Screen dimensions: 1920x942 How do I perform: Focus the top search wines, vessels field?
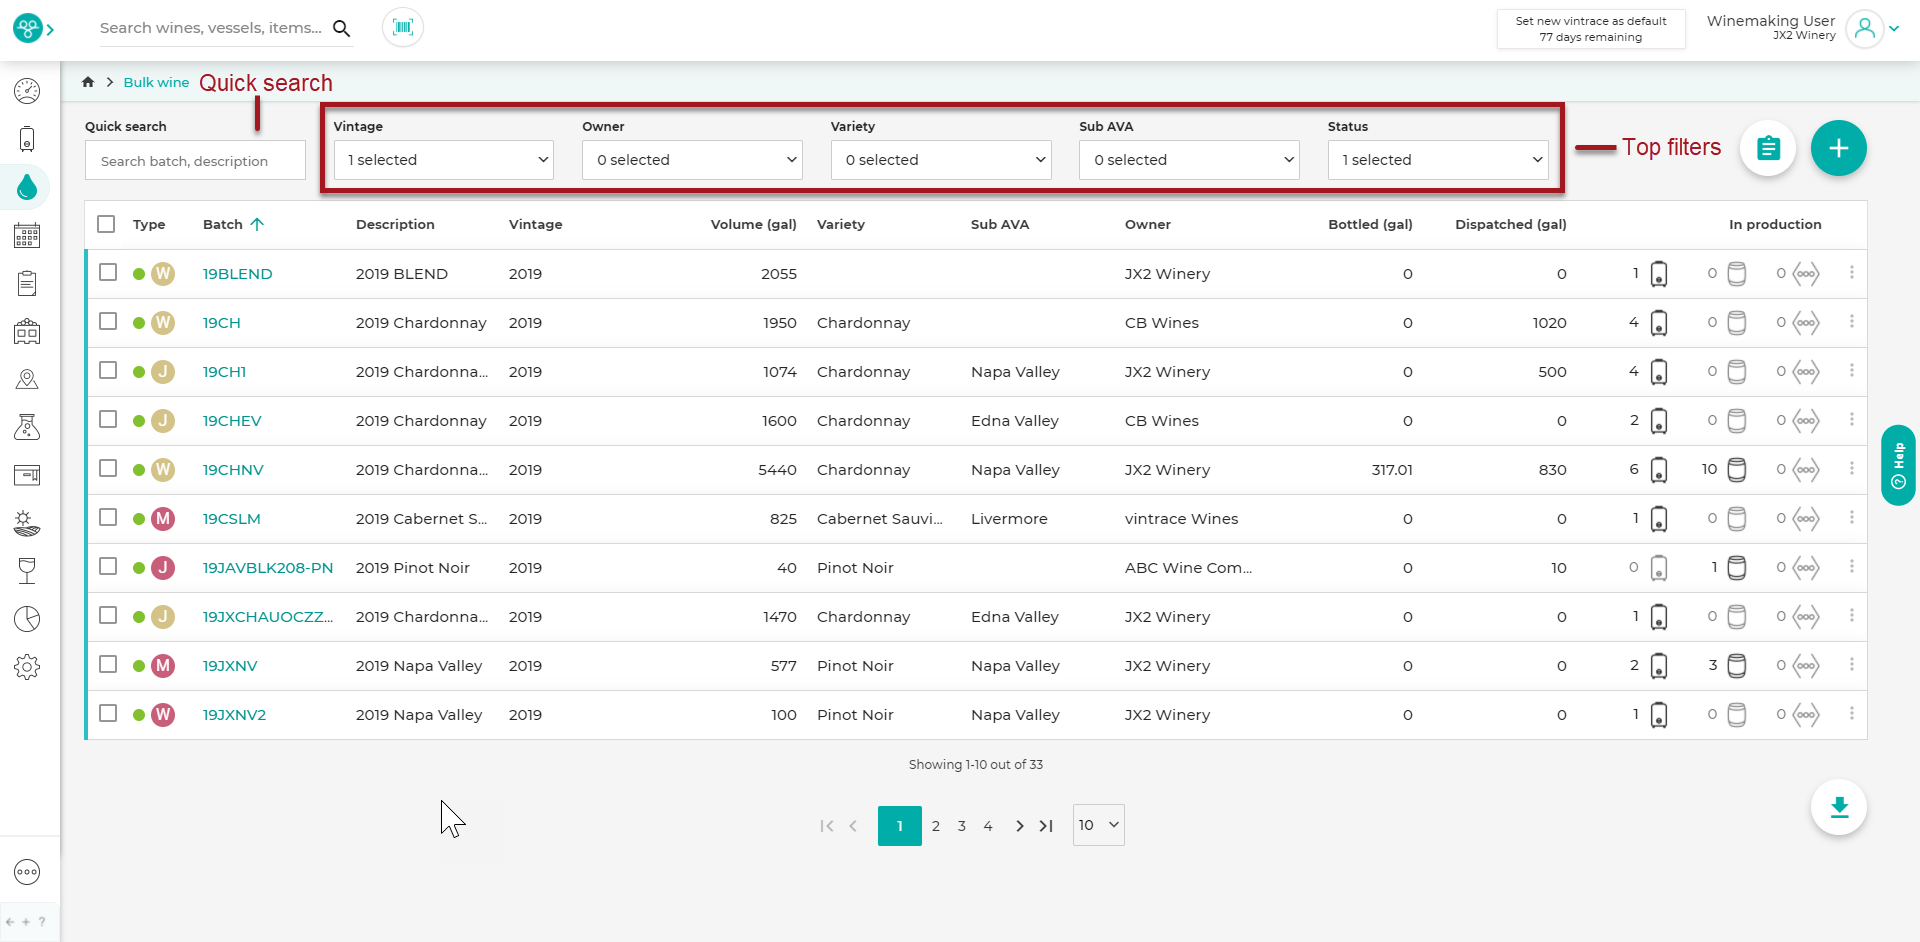point(211,28)
